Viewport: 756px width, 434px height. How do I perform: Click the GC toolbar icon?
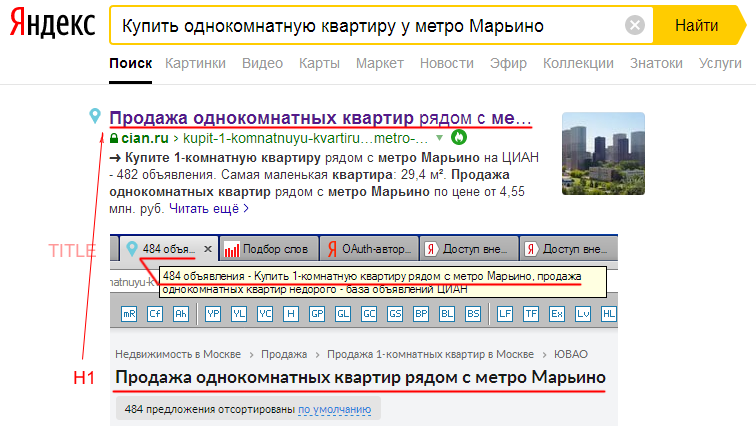(x=369, y=314)
